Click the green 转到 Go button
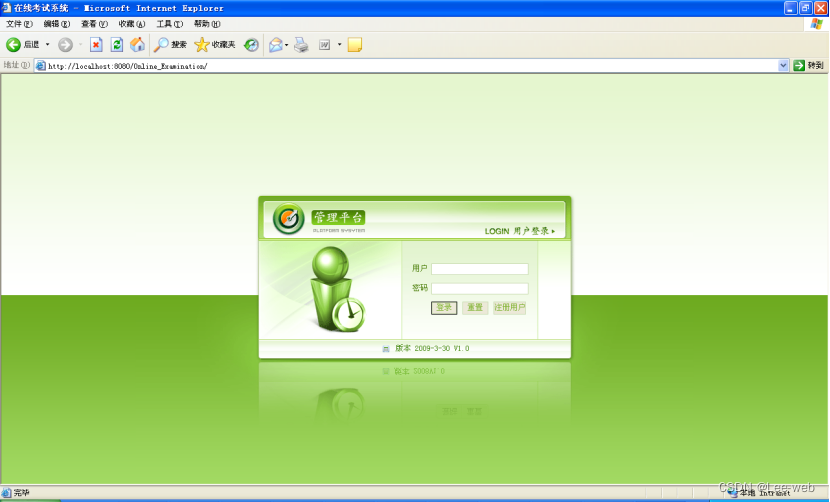This screenshot has height=502, width=830. (808, 66)
